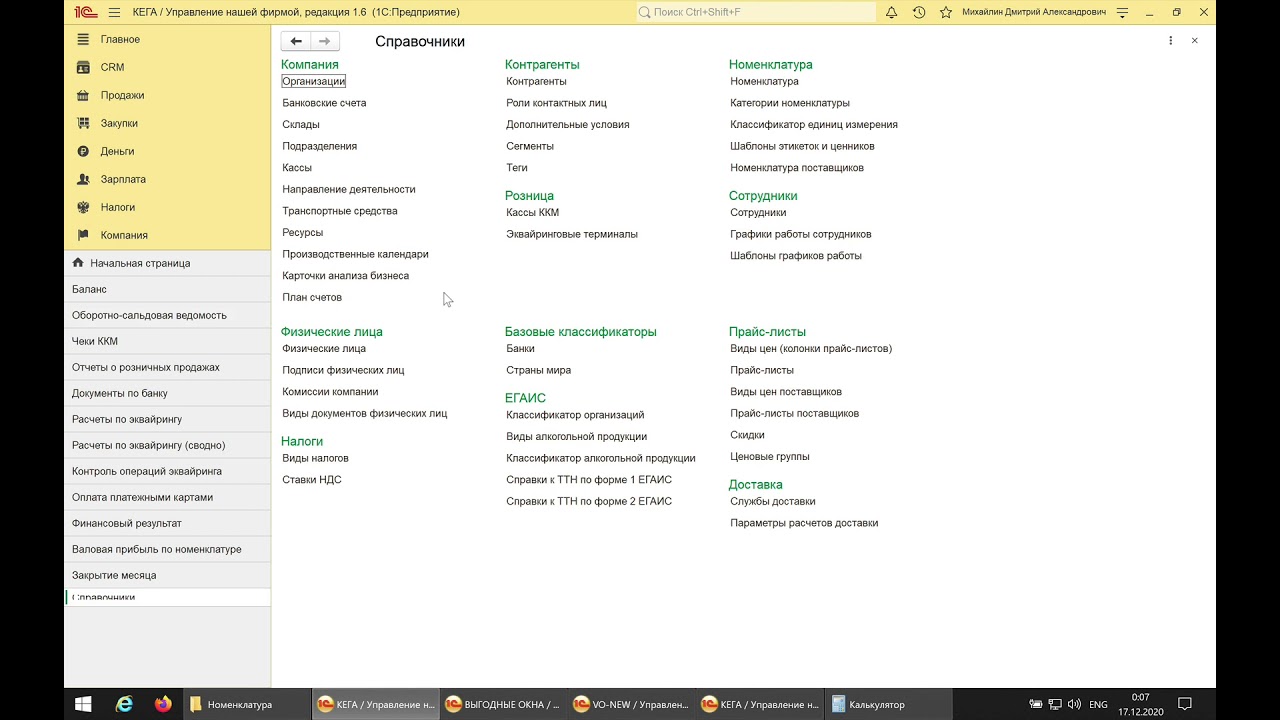Viewport: 1280px width, 720px height.
Task: Open Графики работы сотрудников link
Action: 801,234
